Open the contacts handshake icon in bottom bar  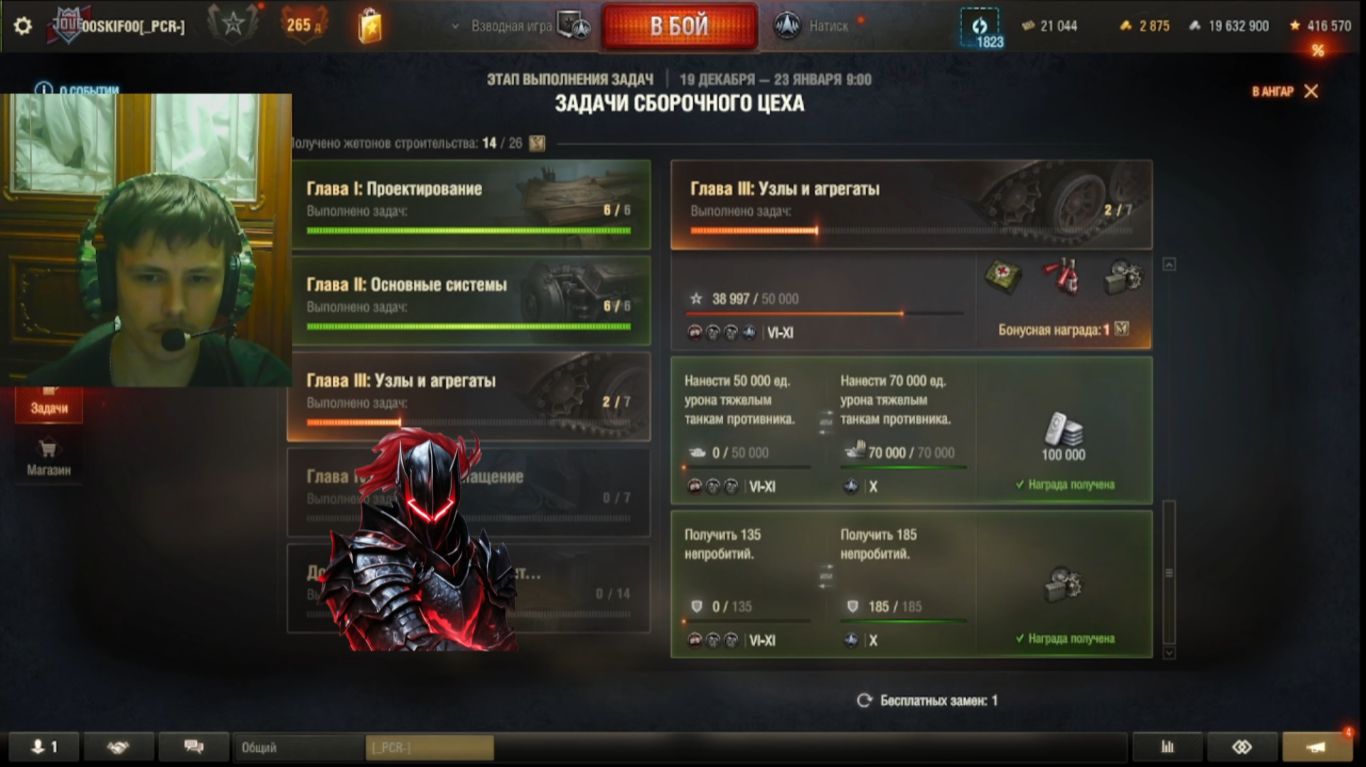click(119, 747)
